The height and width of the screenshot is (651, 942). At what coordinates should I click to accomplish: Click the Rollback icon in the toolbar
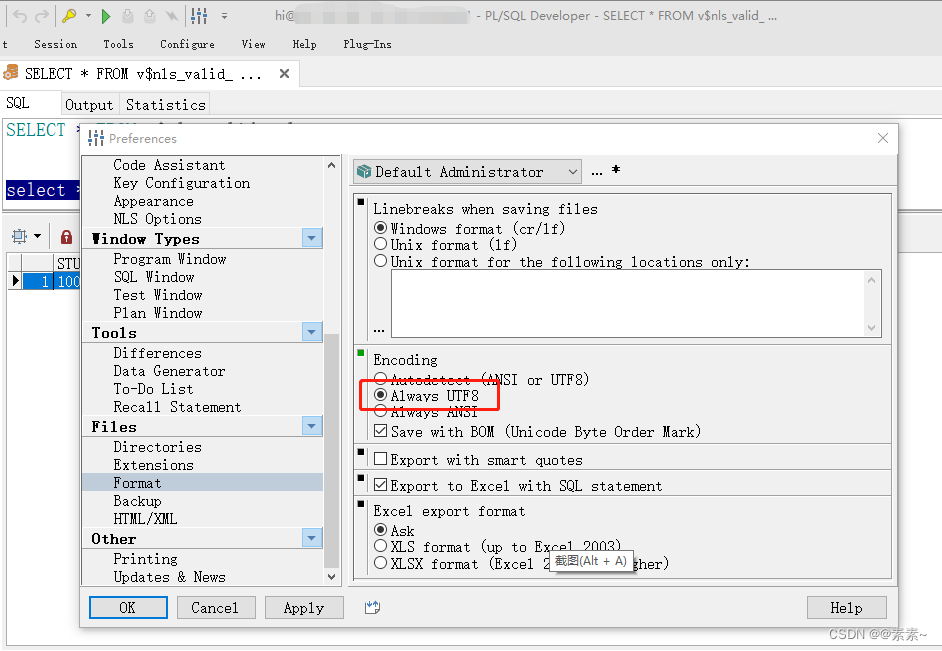(x=150, y=16)
